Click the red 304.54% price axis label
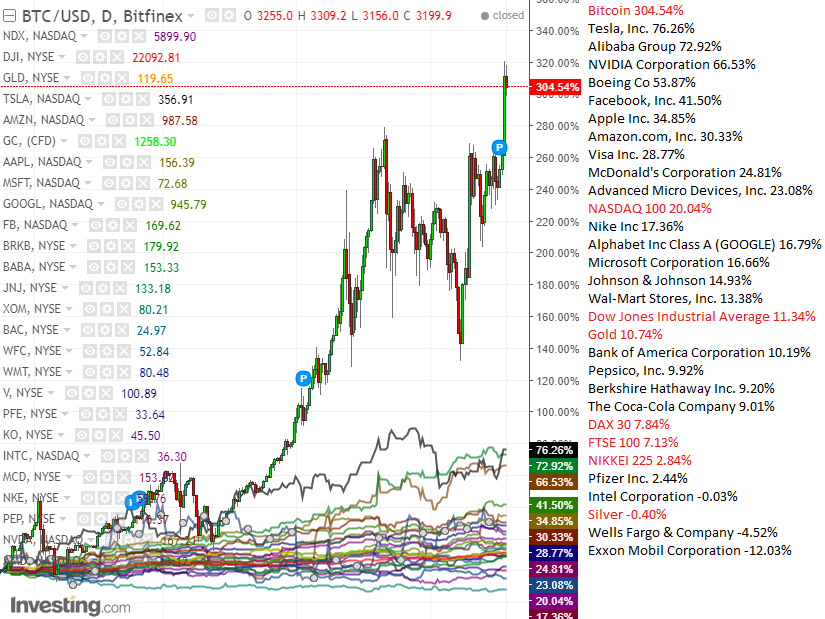 pyautogui.click(x=555, y=87)
